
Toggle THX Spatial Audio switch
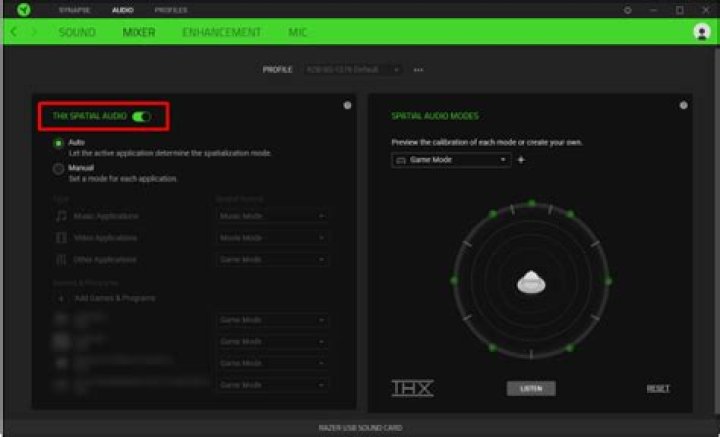tap(141, 117)
